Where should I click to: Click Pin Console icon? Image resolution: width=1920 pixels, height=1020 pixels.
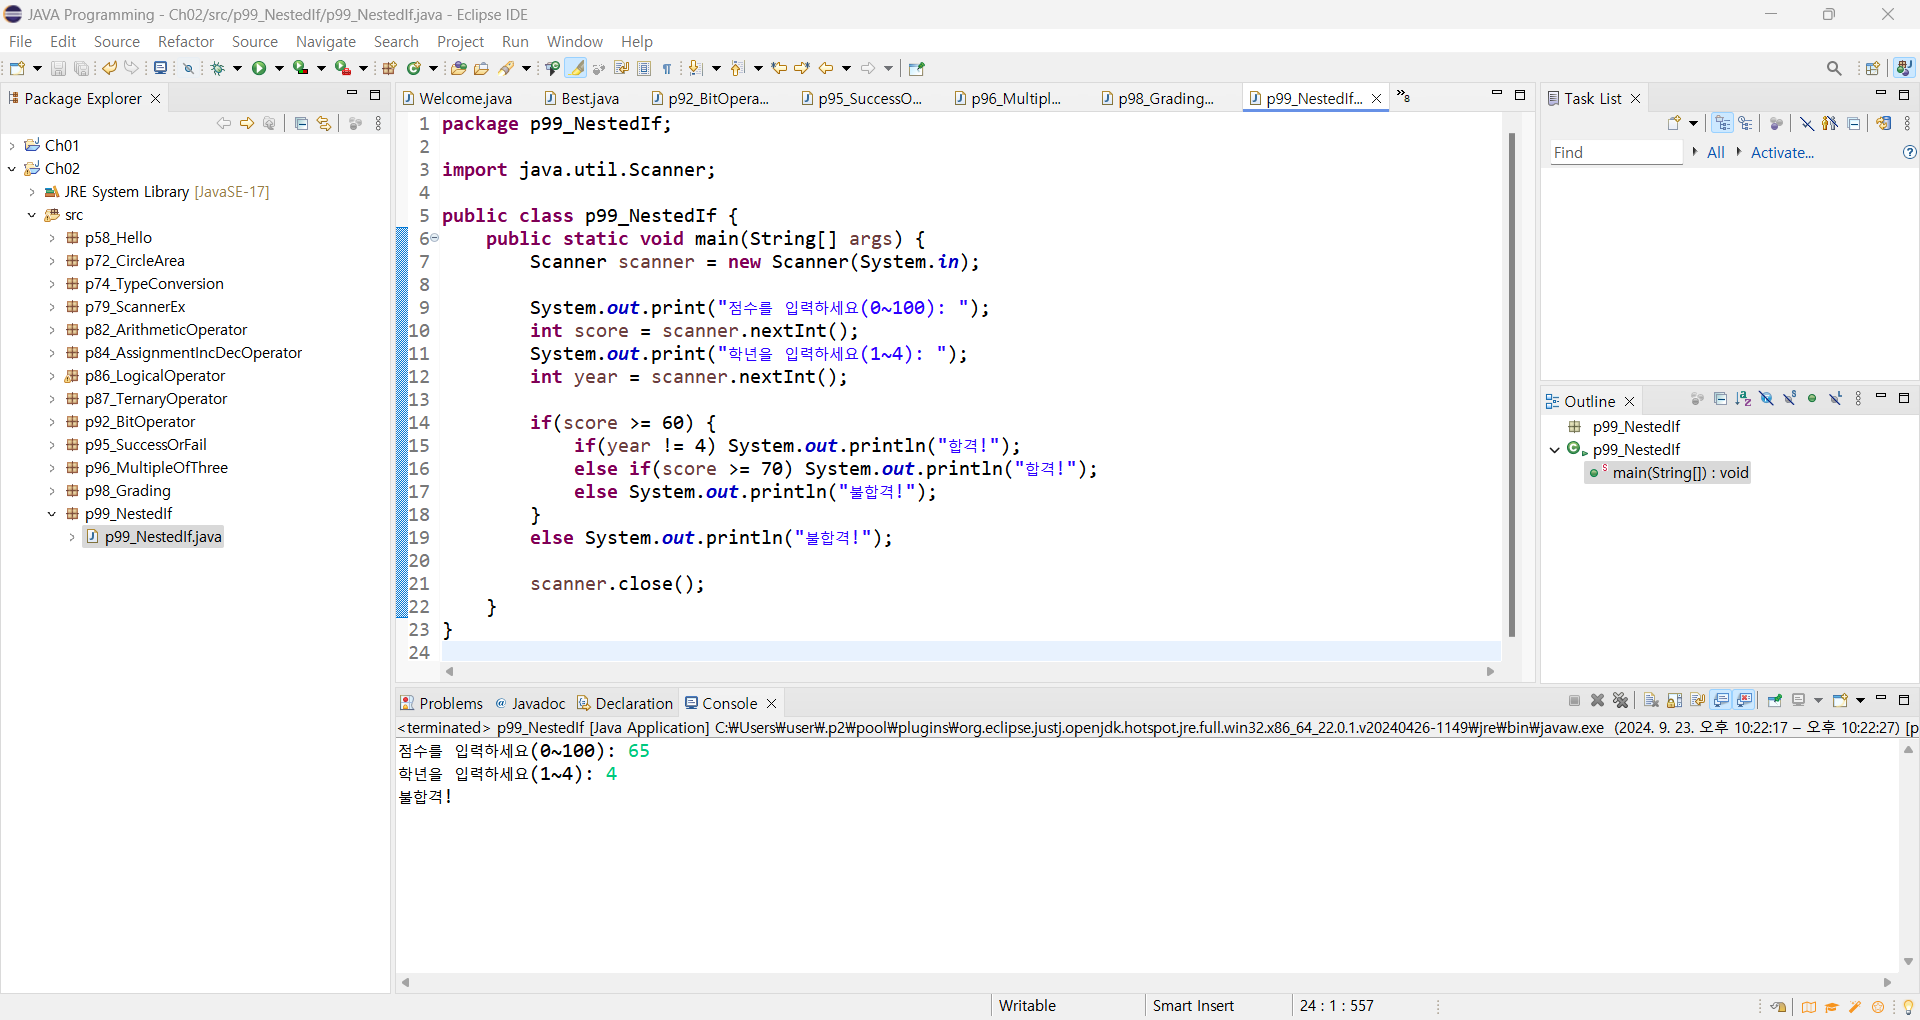[x=1775, y=700]
